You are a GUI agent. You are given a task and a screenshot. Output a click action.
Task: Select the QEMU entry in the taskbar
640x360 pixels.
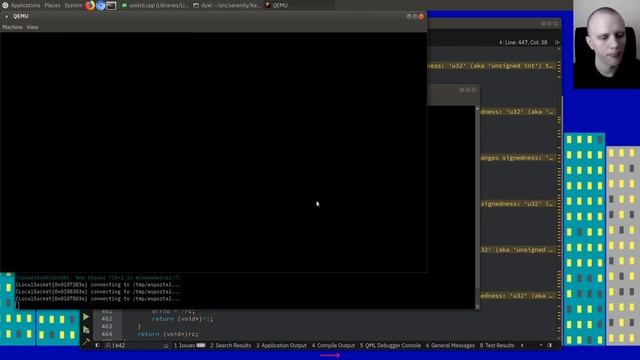coord(277,5)
